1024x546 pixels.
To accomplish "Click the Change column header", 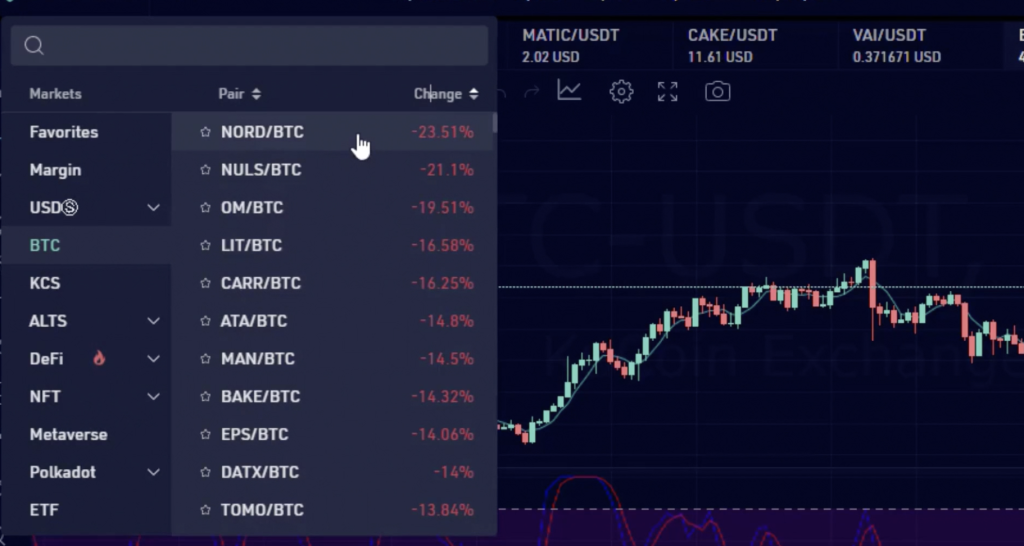I will tap(438, 94).
